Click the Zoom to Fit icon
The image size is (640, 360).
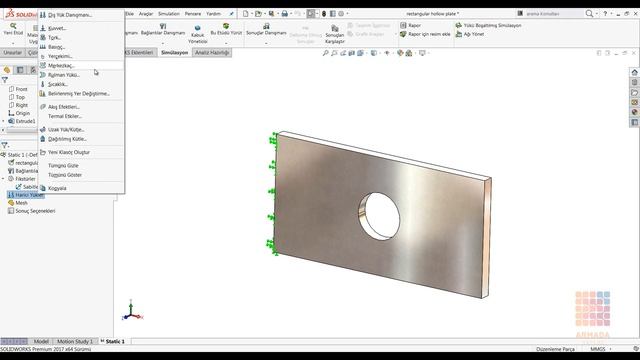click(325, 53)
